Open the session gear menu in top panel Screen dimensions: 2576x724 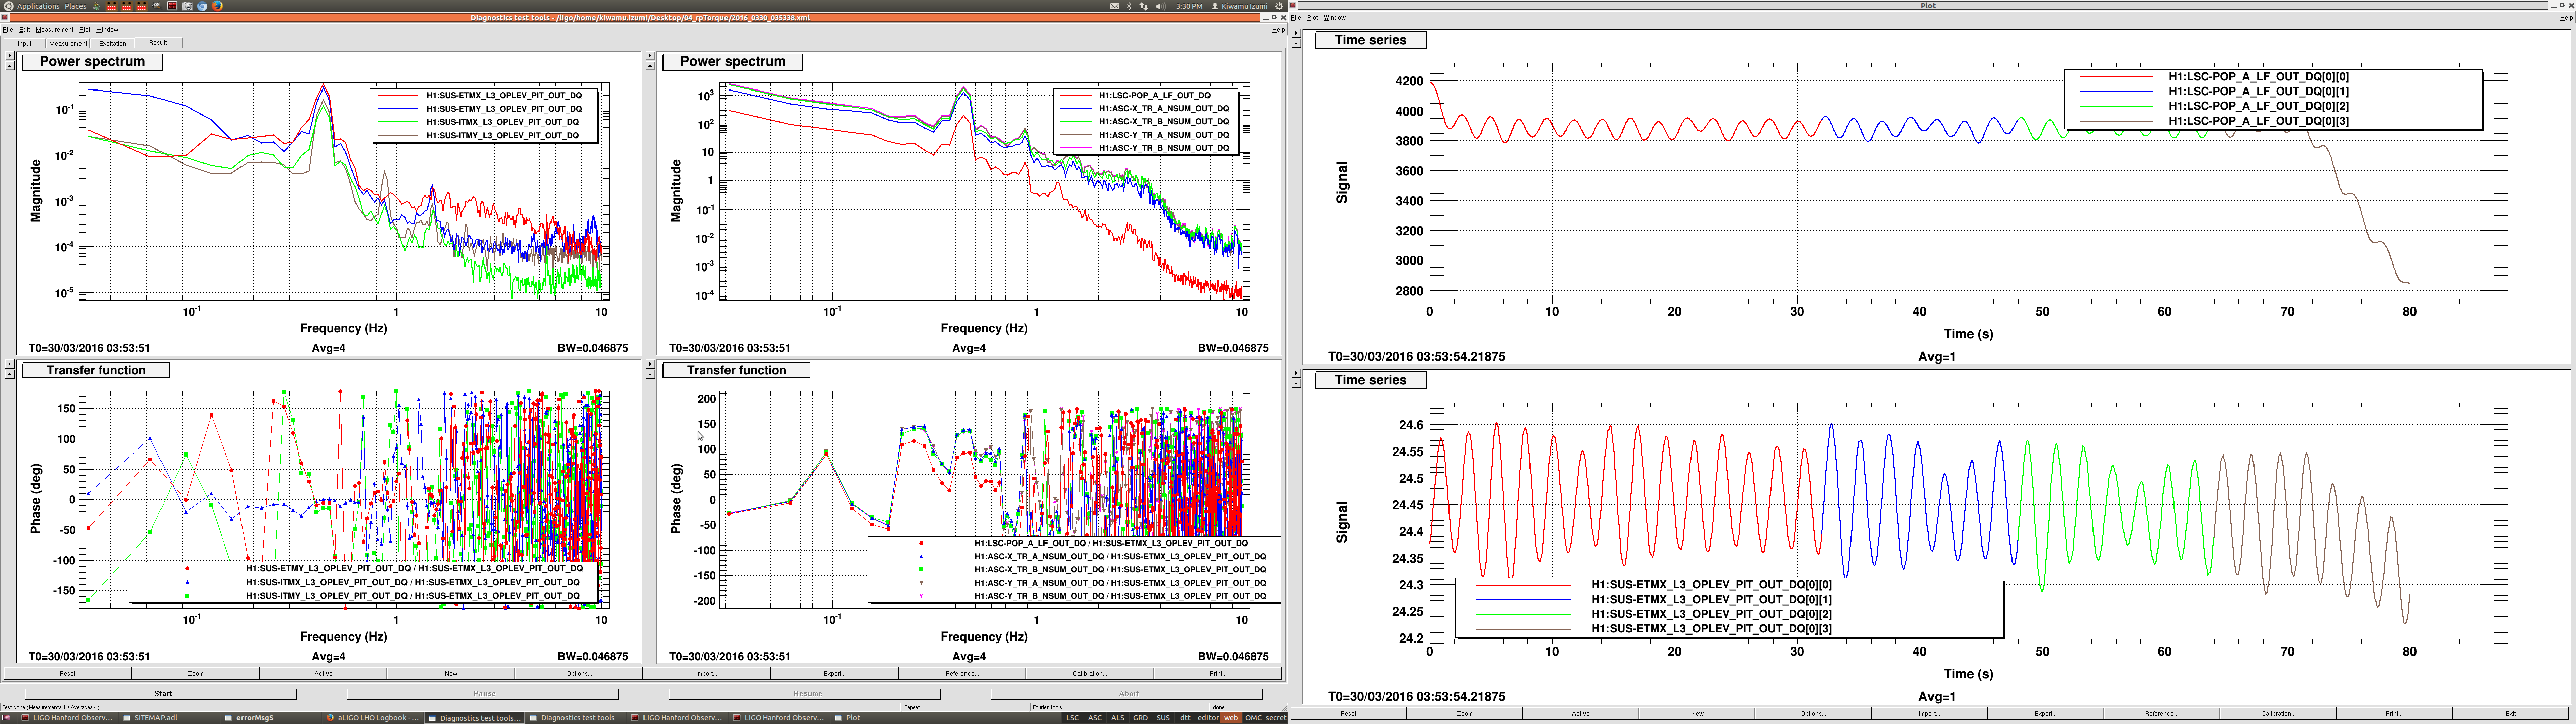1279,6
